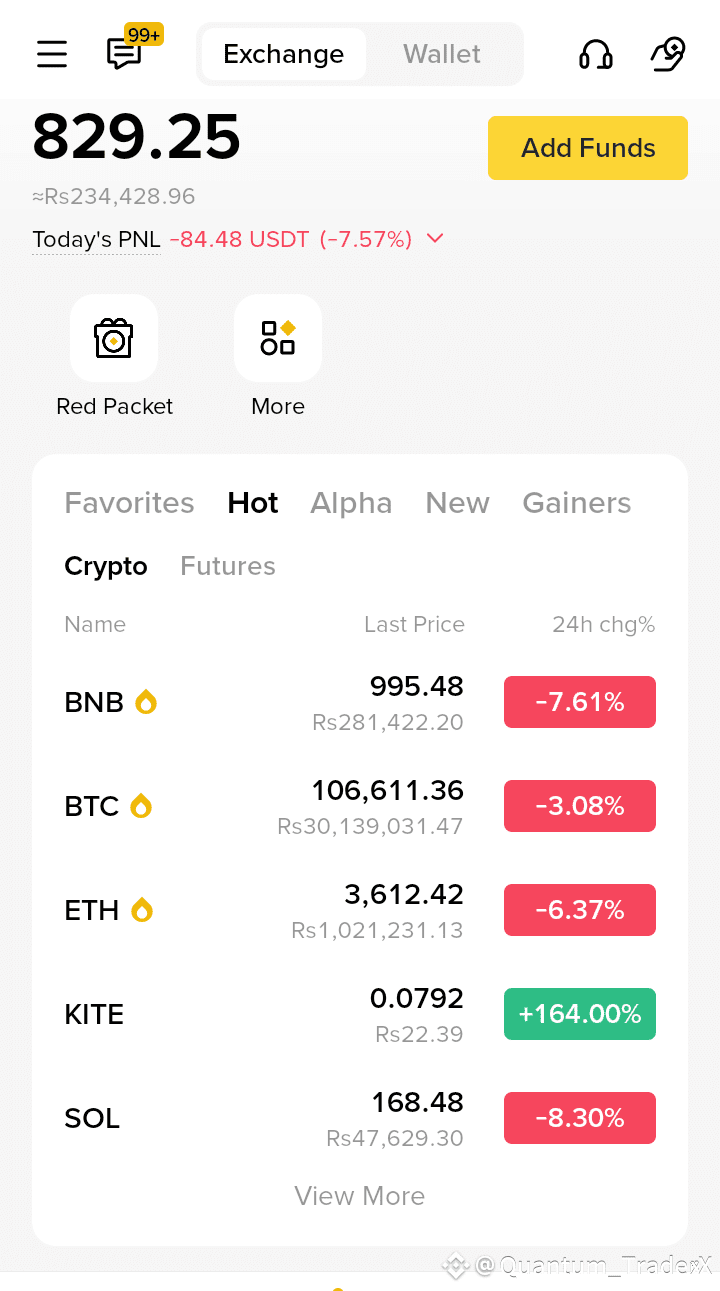Viewport: 720px width, 1291px height.
Task: Select the Alpha tab
Action: [x=351, y=503]
